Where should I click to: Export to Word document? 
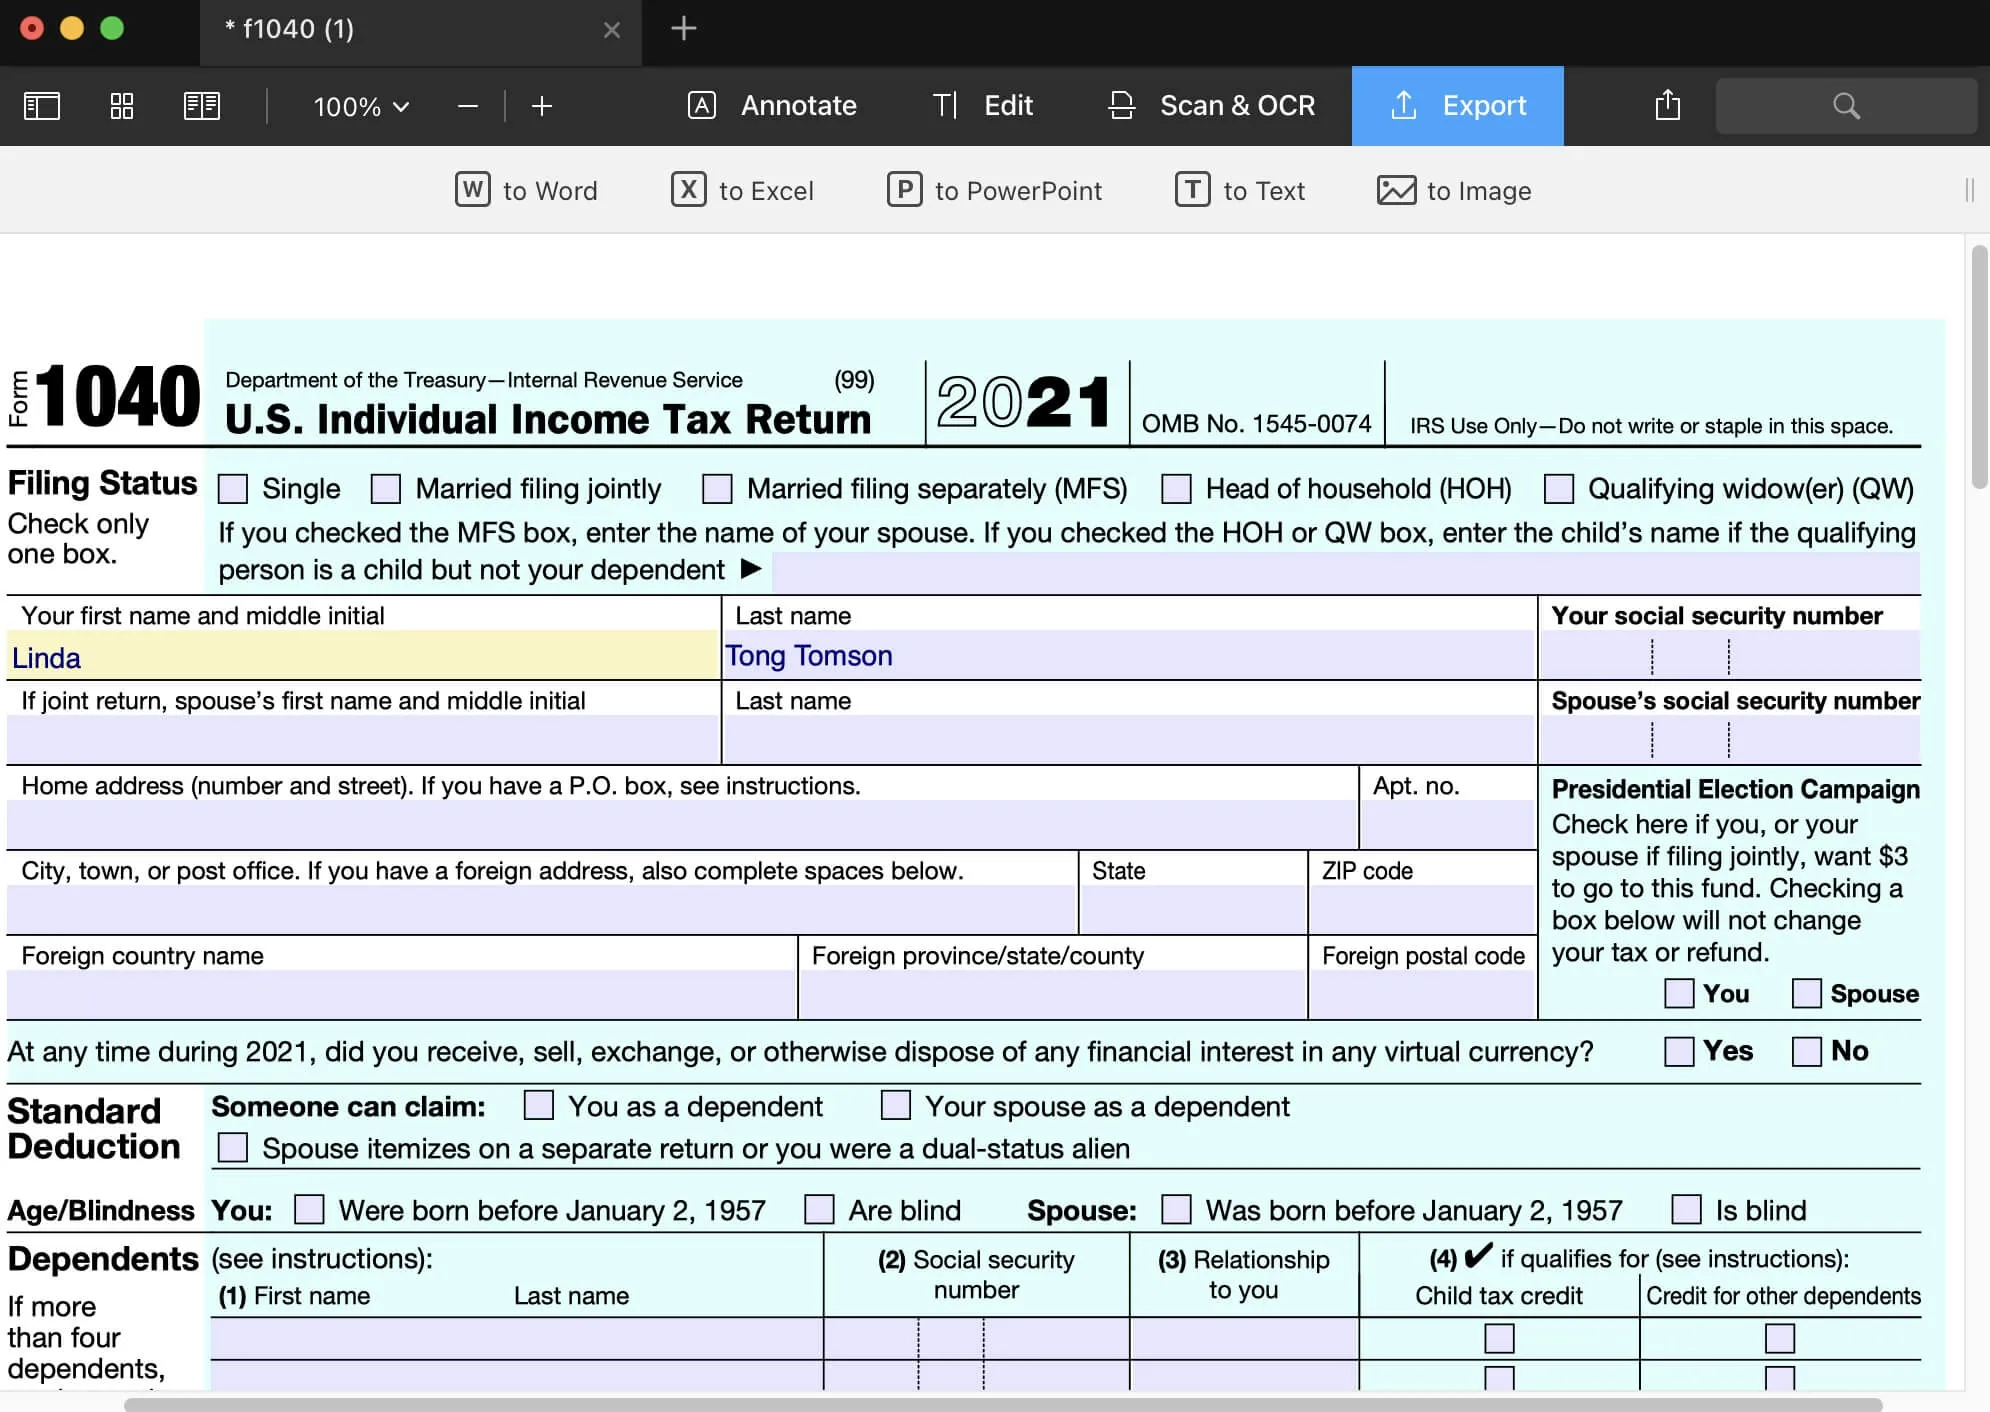tap(526, 189)
